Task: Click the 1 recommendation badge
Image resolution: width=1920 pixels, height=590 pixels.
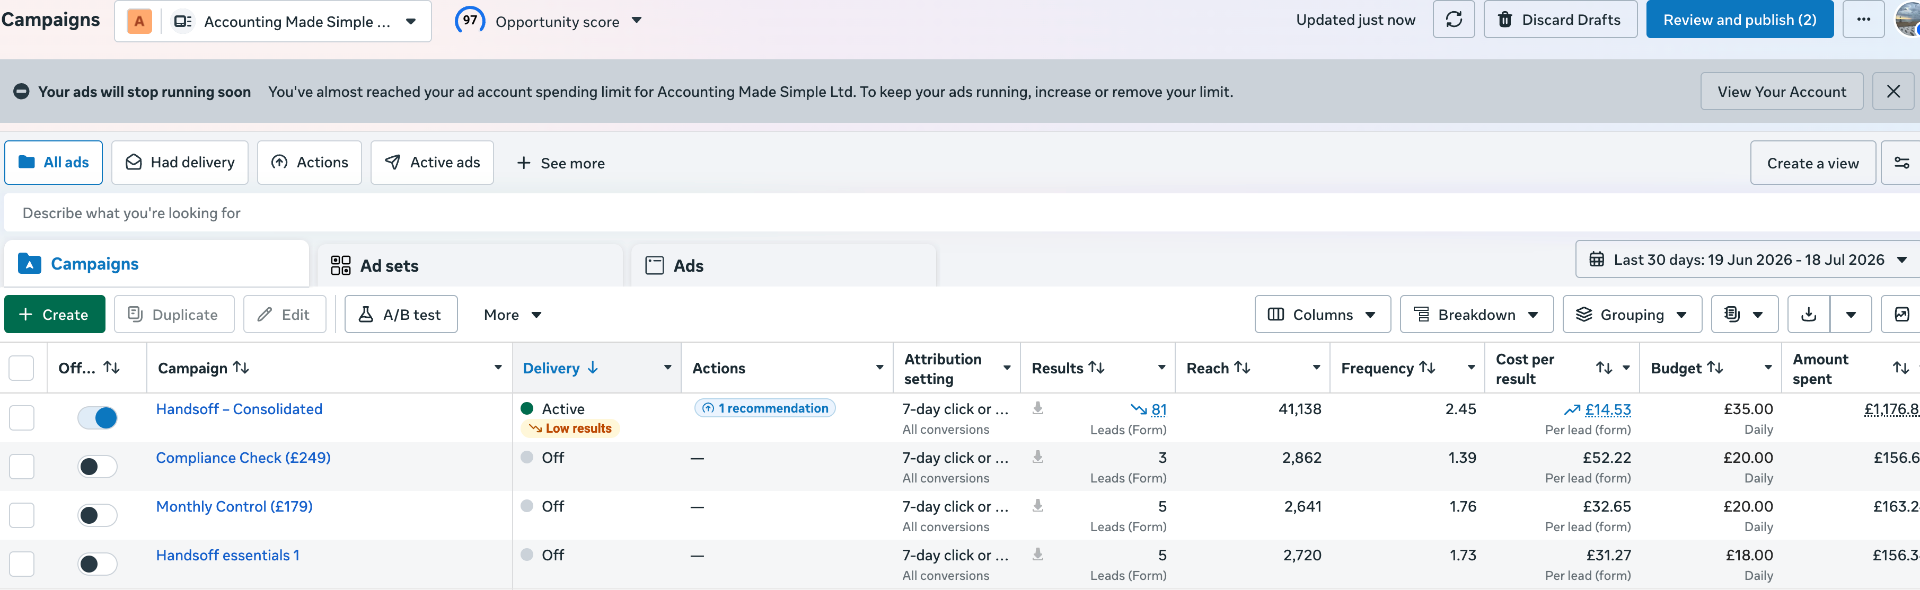Action: tap(765, 408)
